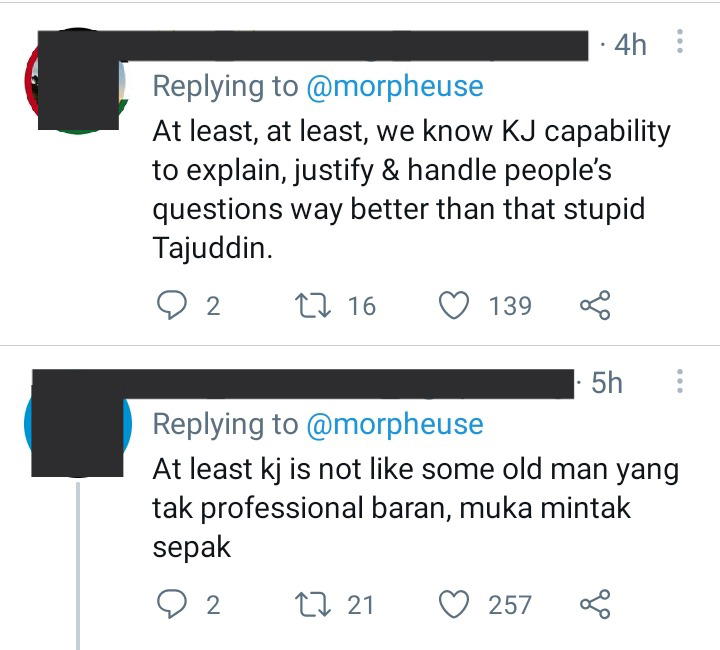Like the tweet with 139 likes
The image size is (720, 650).
point(454,305)
